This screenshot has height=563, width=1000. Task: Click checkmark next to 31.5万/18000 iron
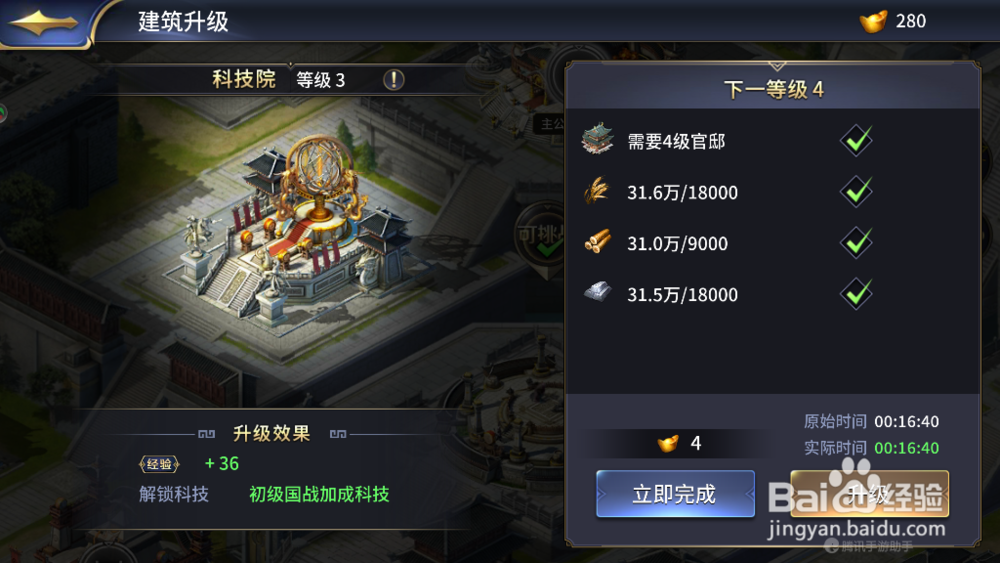857,293
